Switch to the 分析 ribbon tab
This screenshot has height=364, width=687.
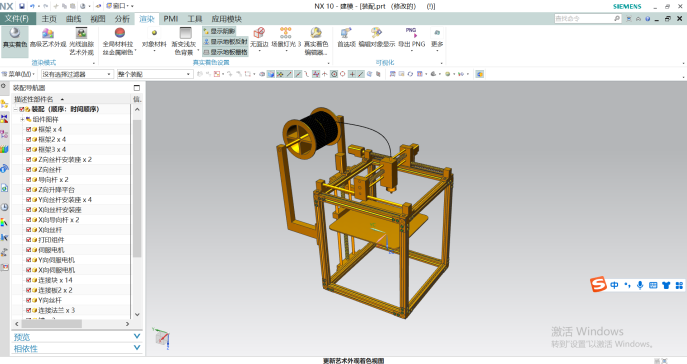[x=122, y=19]
